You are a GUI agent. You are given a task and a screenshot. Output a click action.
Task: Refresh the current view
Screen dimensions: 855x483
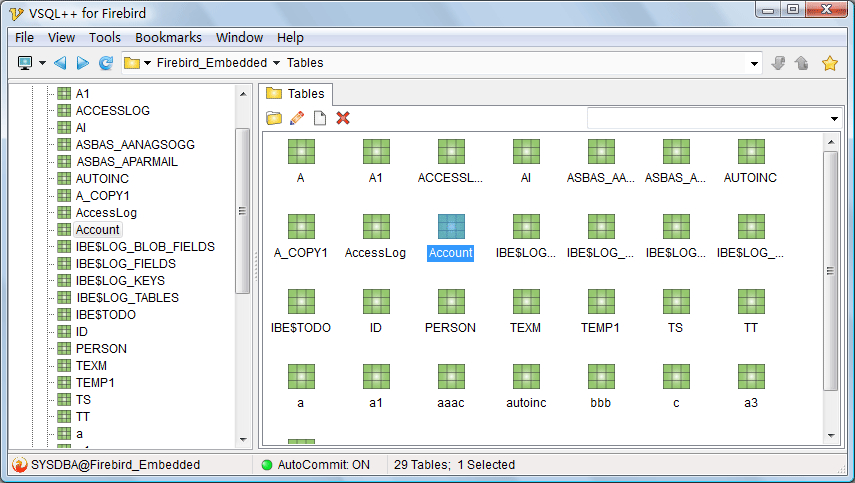pos(106,63)
